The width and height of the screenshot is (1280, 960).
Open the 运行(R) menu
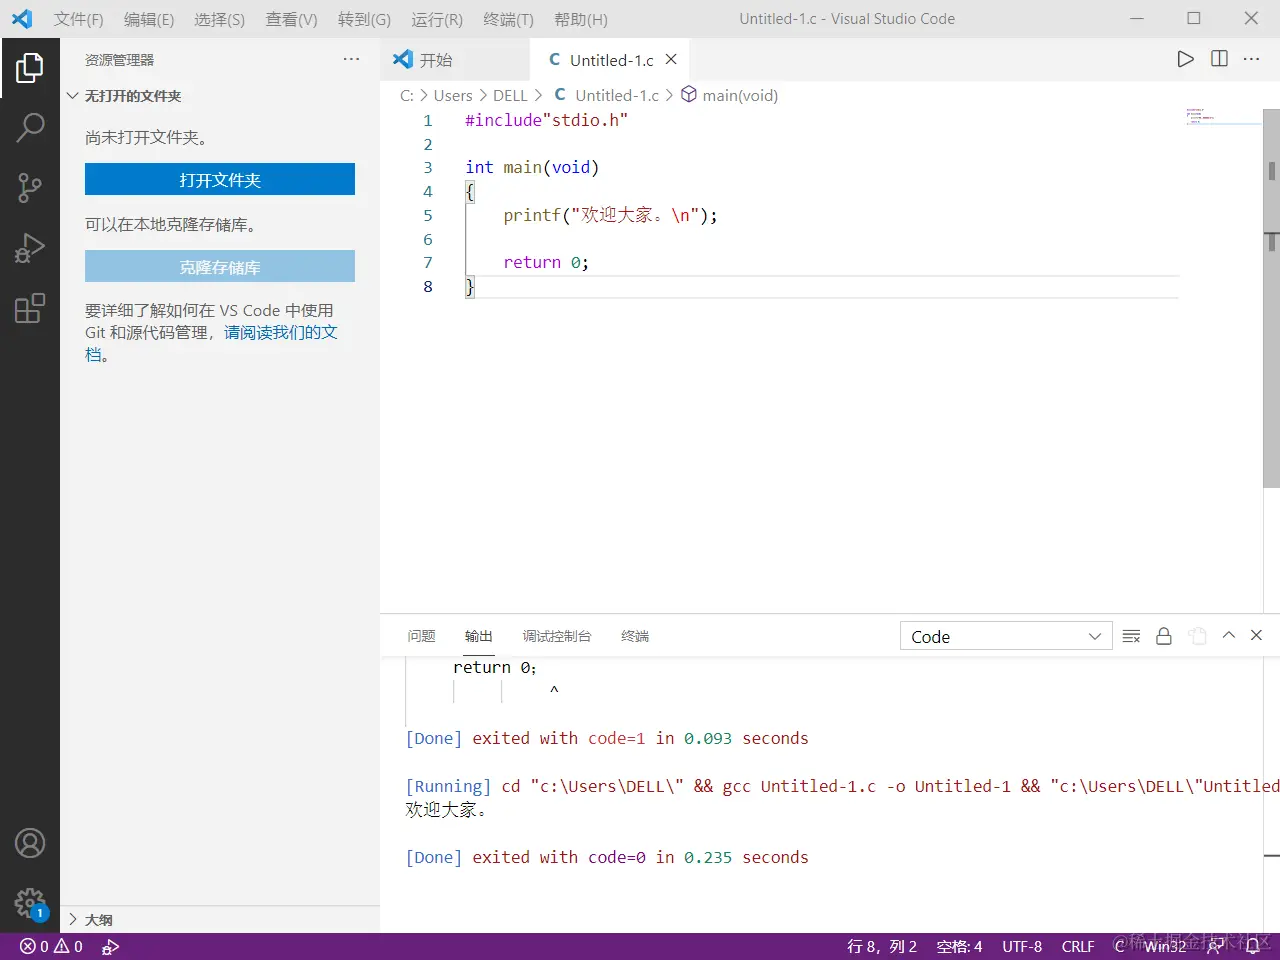pyautogui.click(x=437, y=19)
